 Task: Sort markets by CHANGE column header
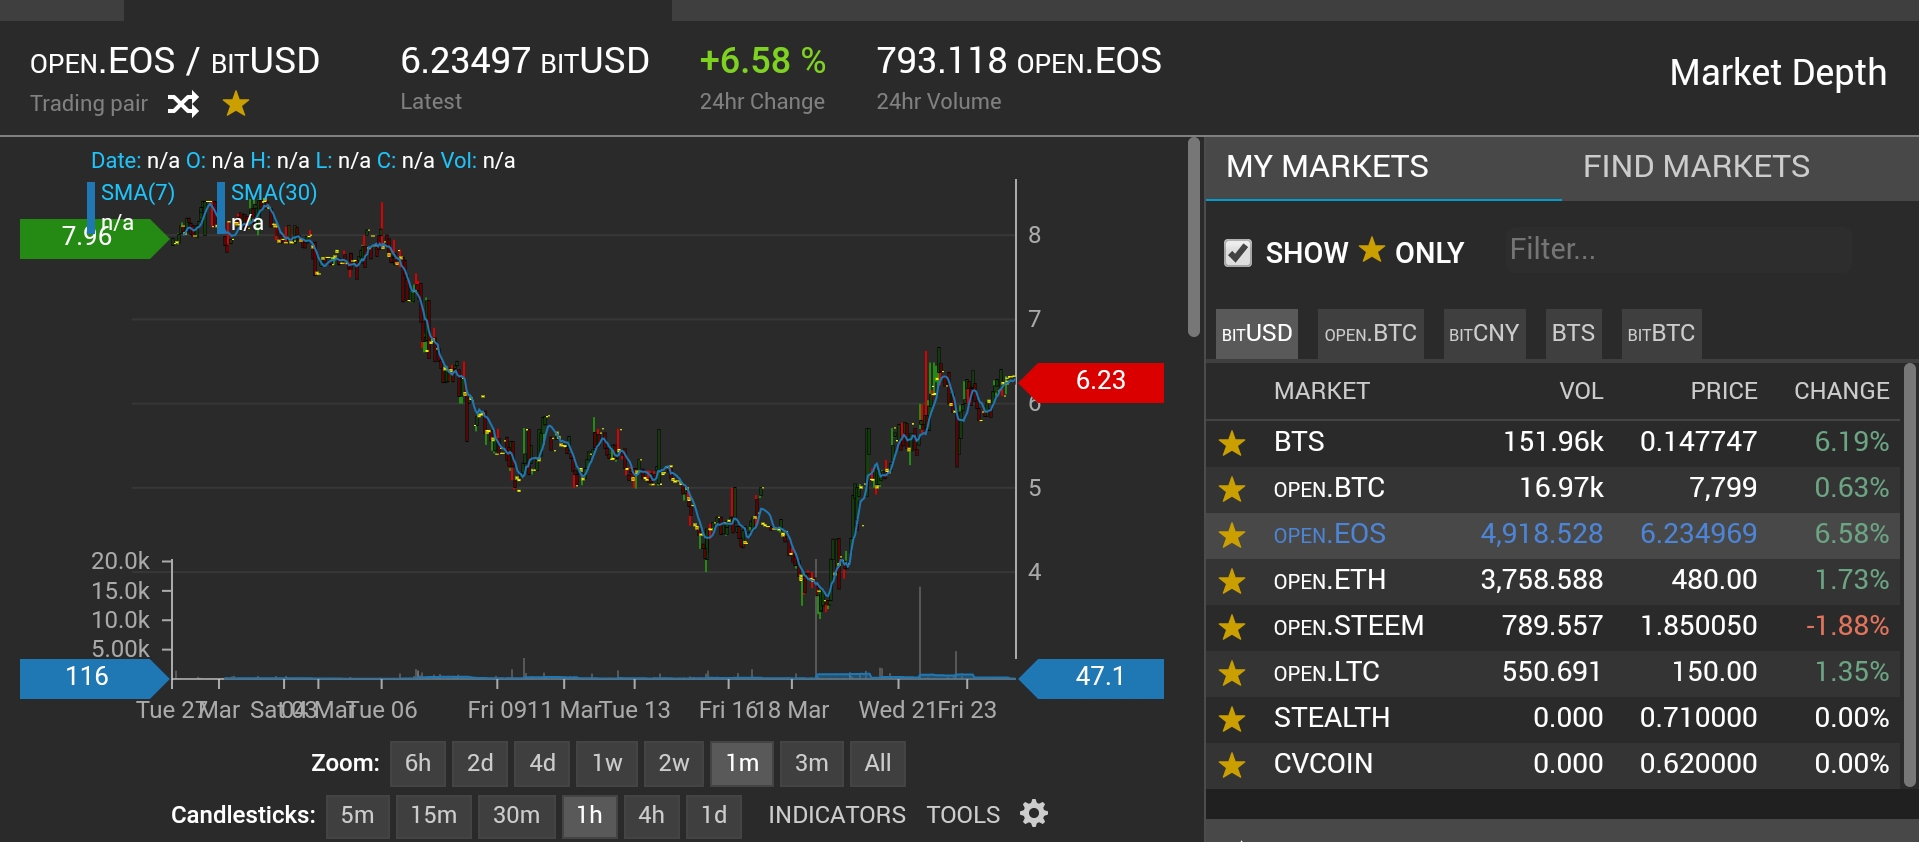coord(1841,391)
